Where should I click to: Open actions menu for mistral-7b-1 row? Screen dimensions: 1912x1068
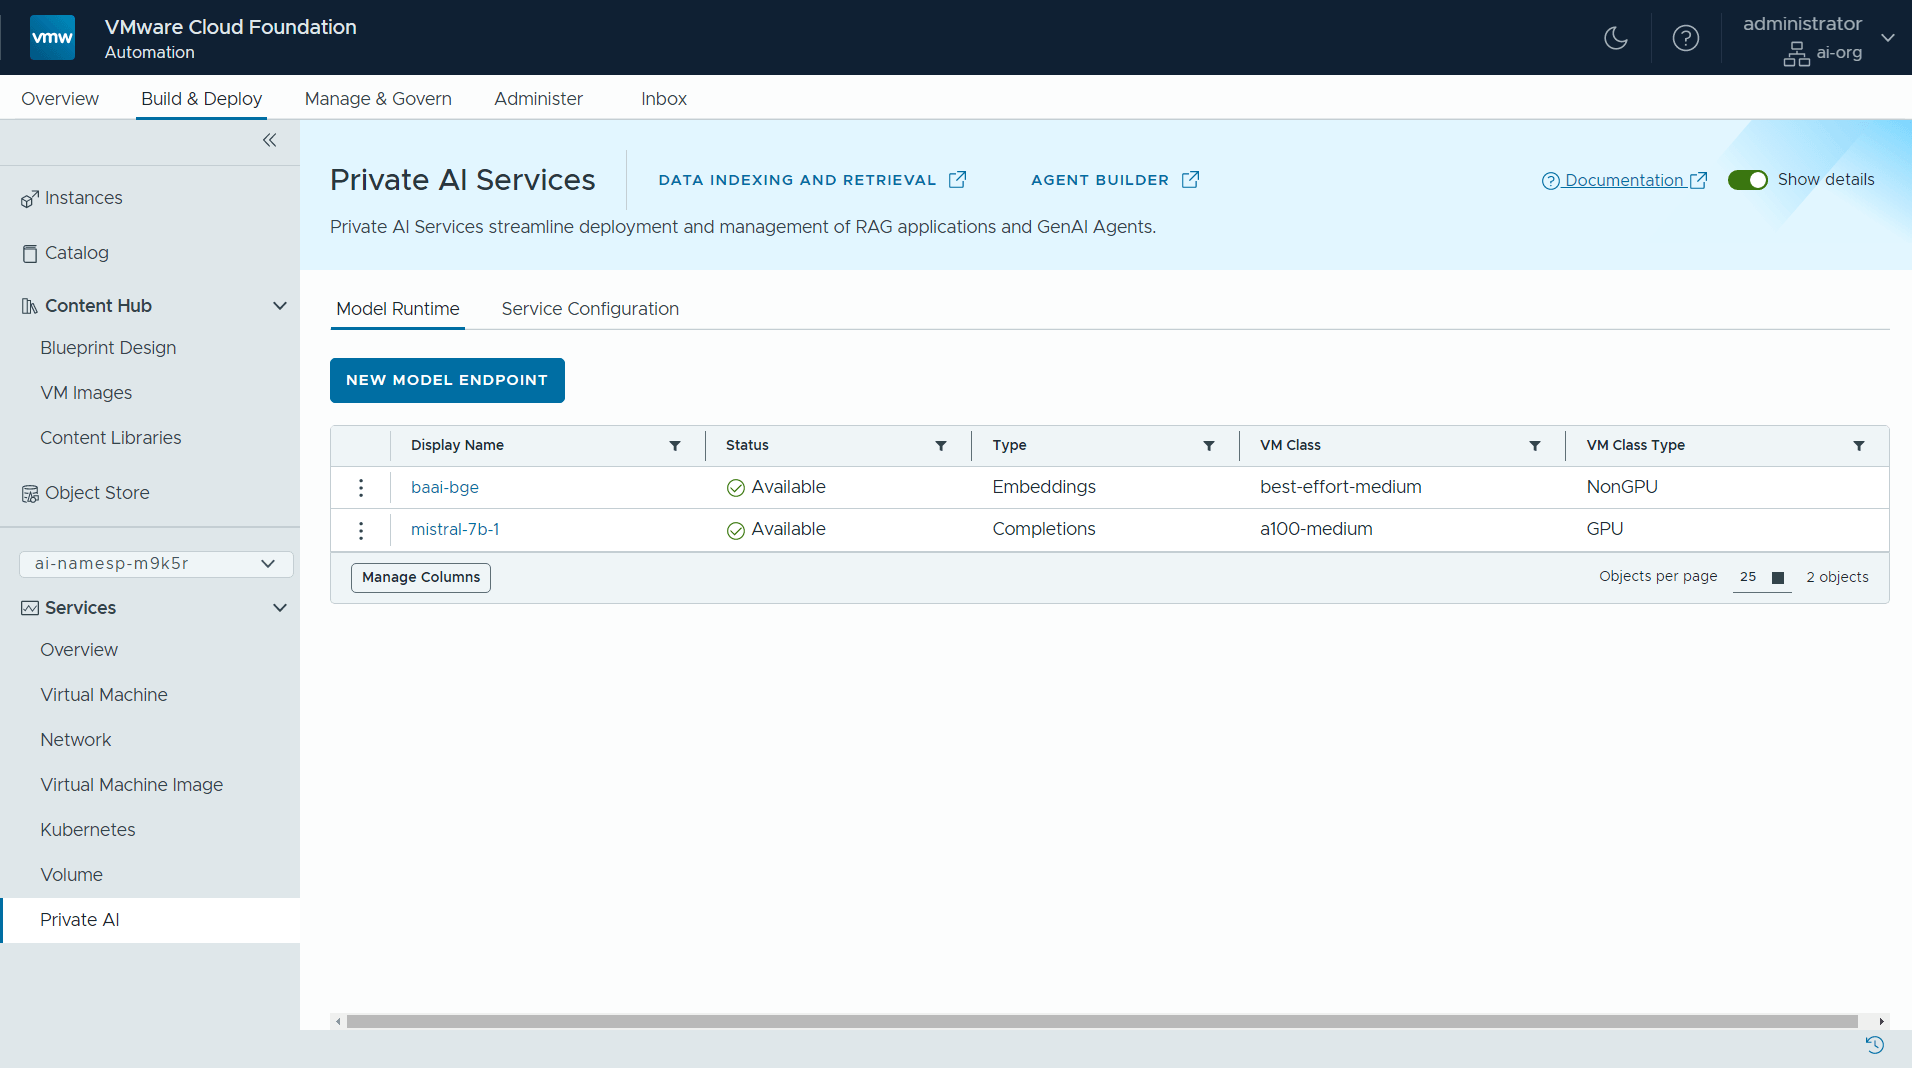[361, 530]
